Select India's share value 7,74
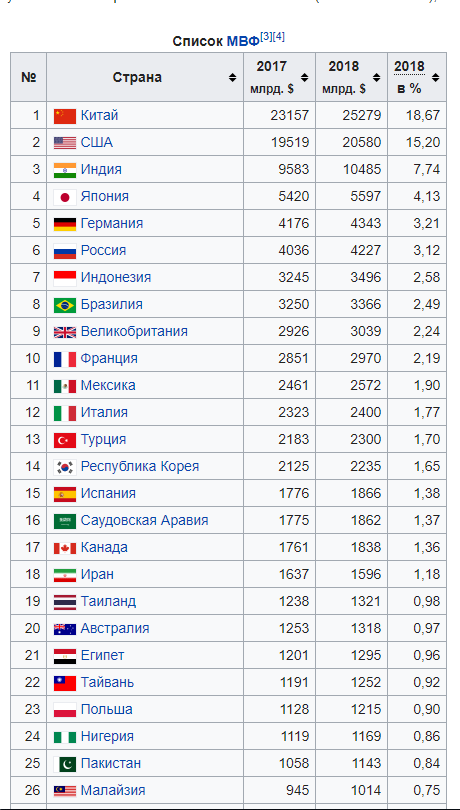Image resolution: width=460 pixels, height=810 pixels. tap(426, 169)
